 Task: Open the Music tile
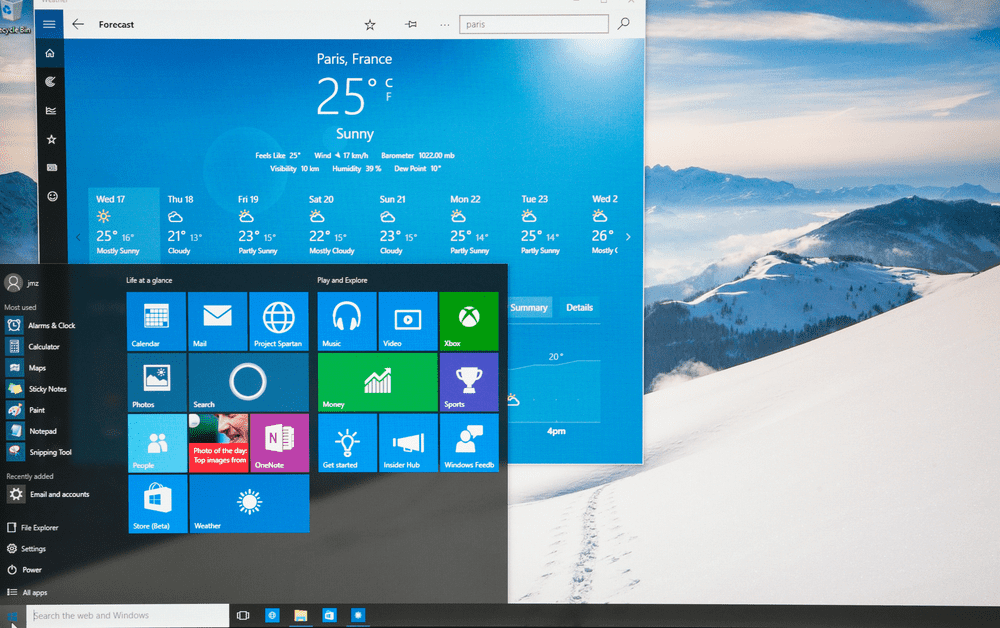[x=347, y=321]
